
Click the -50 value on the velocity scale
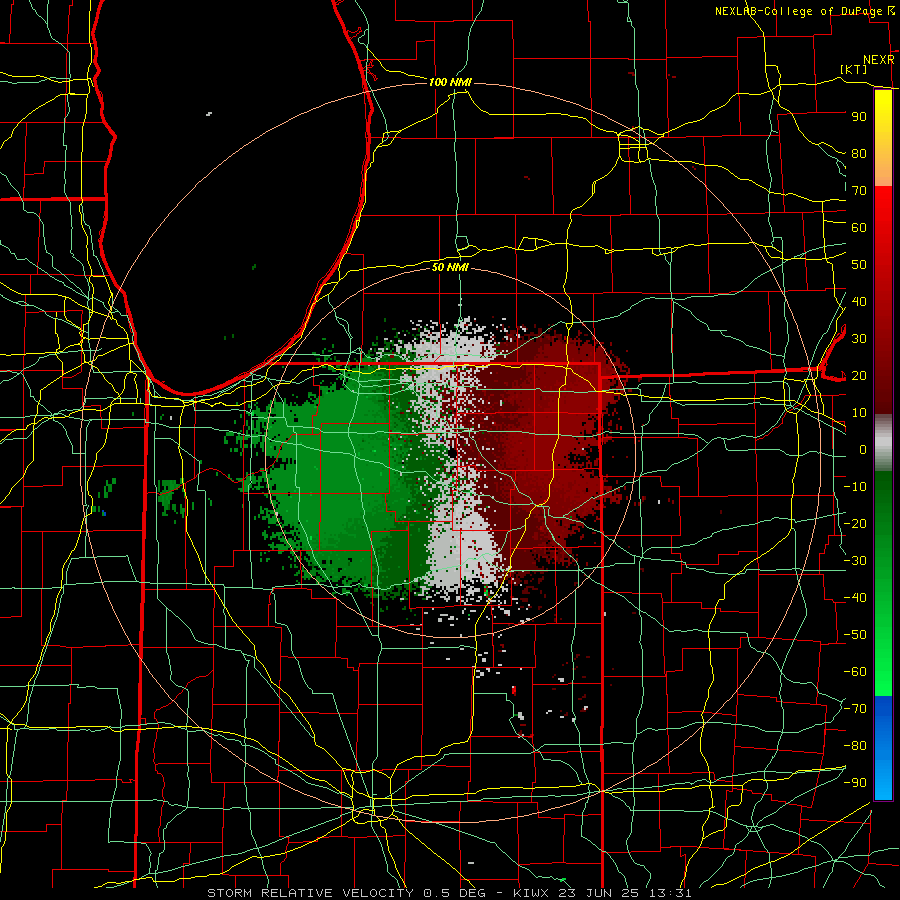coord(855,635)
